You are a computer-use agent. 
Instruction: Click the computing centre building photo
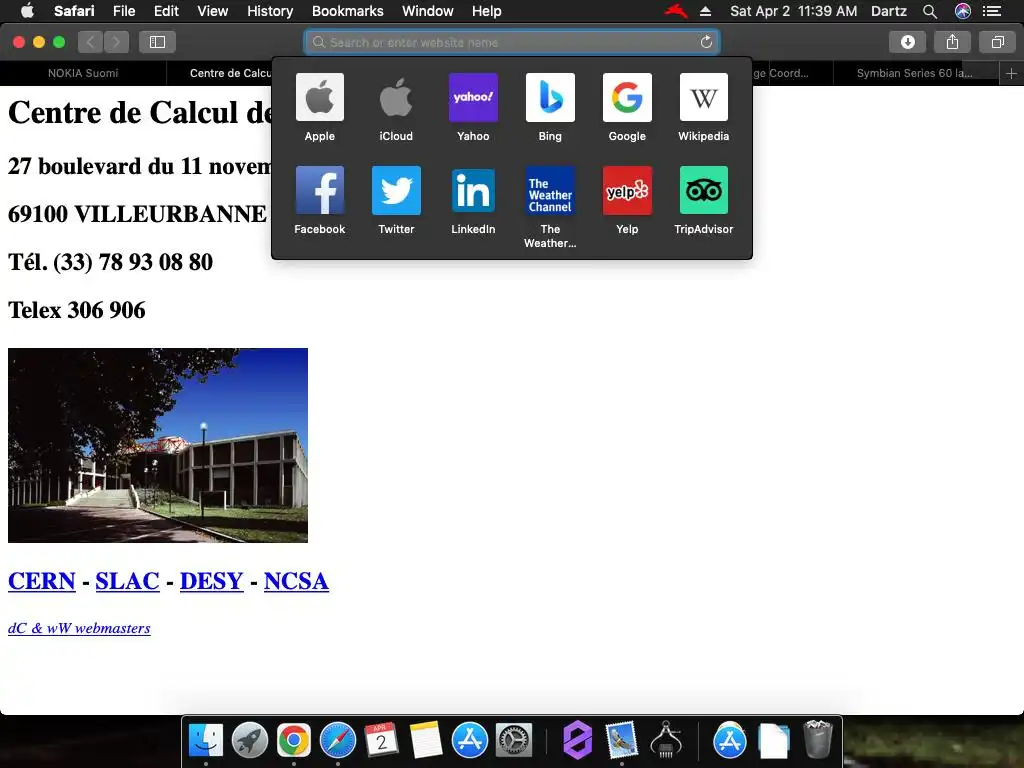tap(158, 445)
